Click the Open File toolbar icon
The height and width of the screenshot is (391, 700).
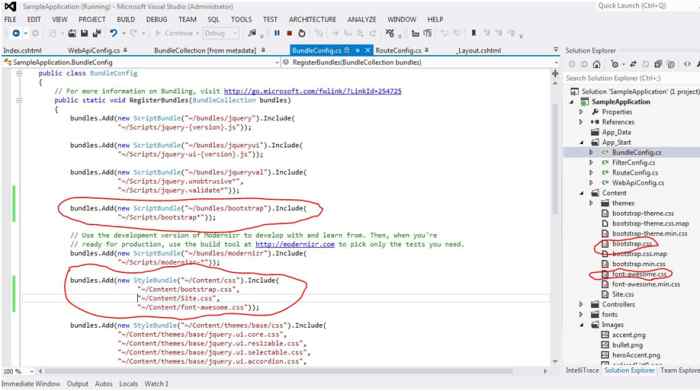tap(72, 33)
